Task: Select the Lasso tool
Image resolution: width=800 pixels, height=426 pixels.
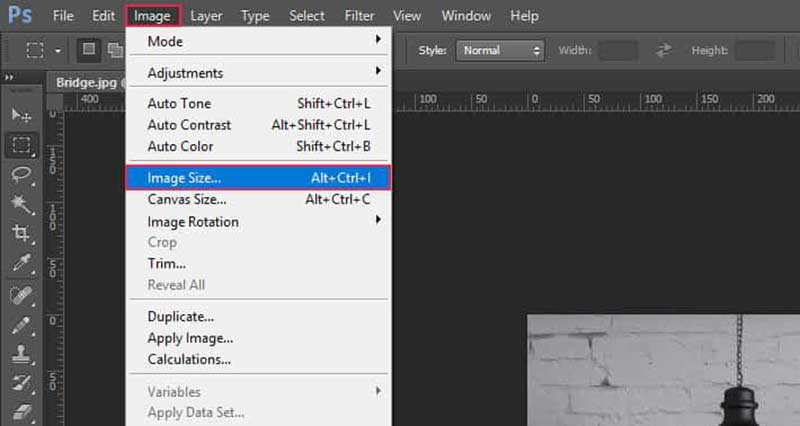Action: (21, 174)
